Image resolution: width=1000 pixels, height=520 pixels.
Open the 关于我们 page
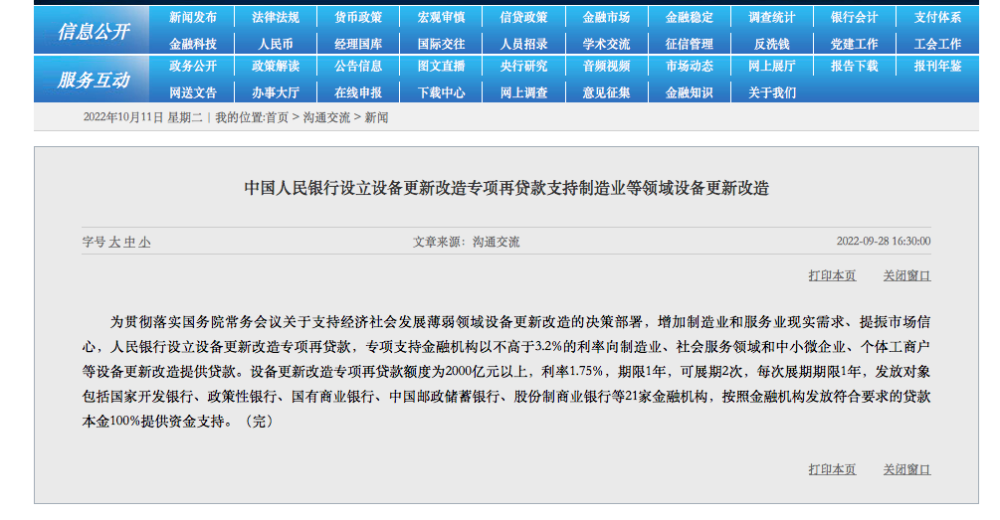(x=772, y=93)
